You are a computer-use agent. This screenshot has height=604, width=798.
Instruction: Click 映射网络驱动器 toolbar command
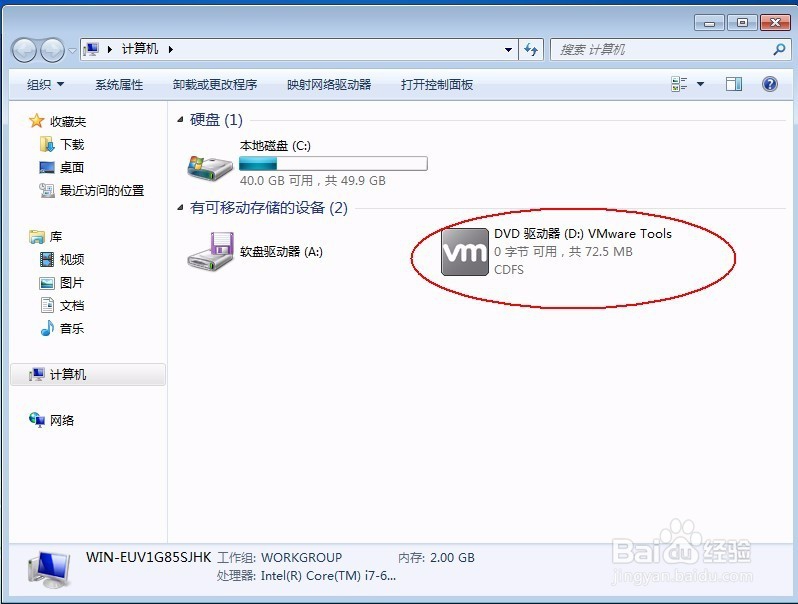(x=329, y=84)
